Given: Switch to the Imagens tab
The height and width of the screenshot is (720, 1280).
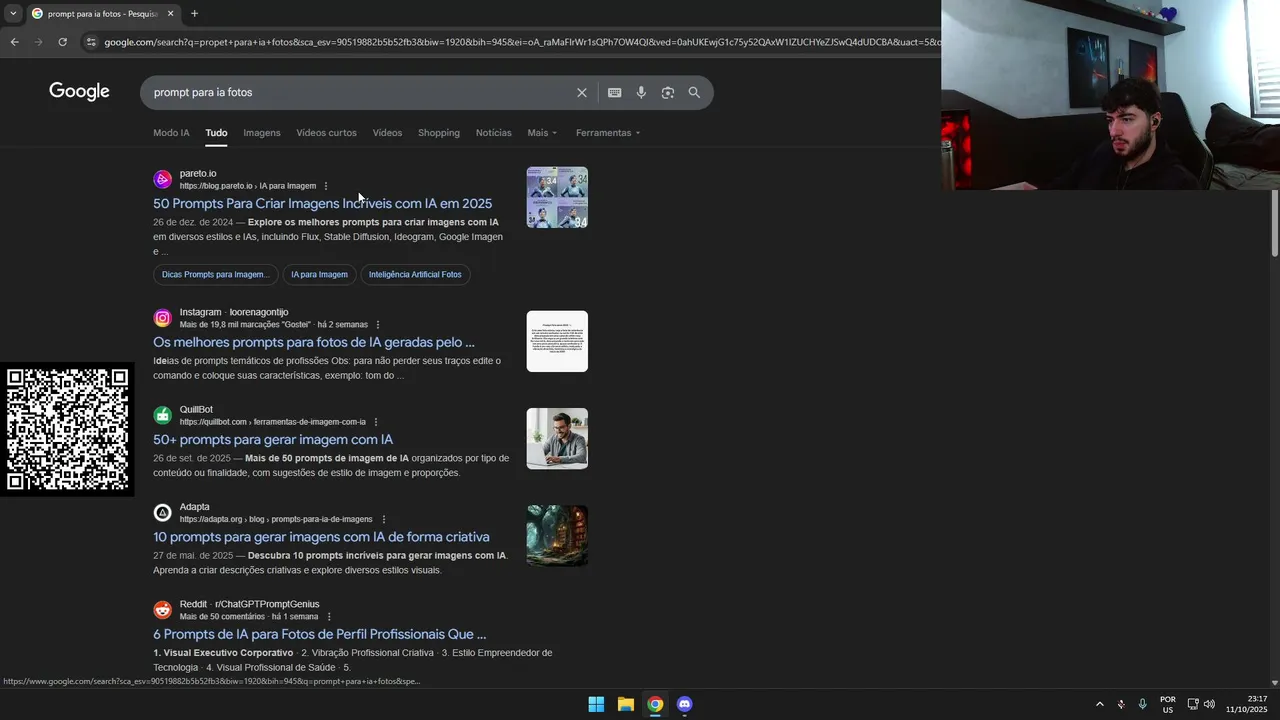Looking at the screenshot, I should [x=262, y=133].
